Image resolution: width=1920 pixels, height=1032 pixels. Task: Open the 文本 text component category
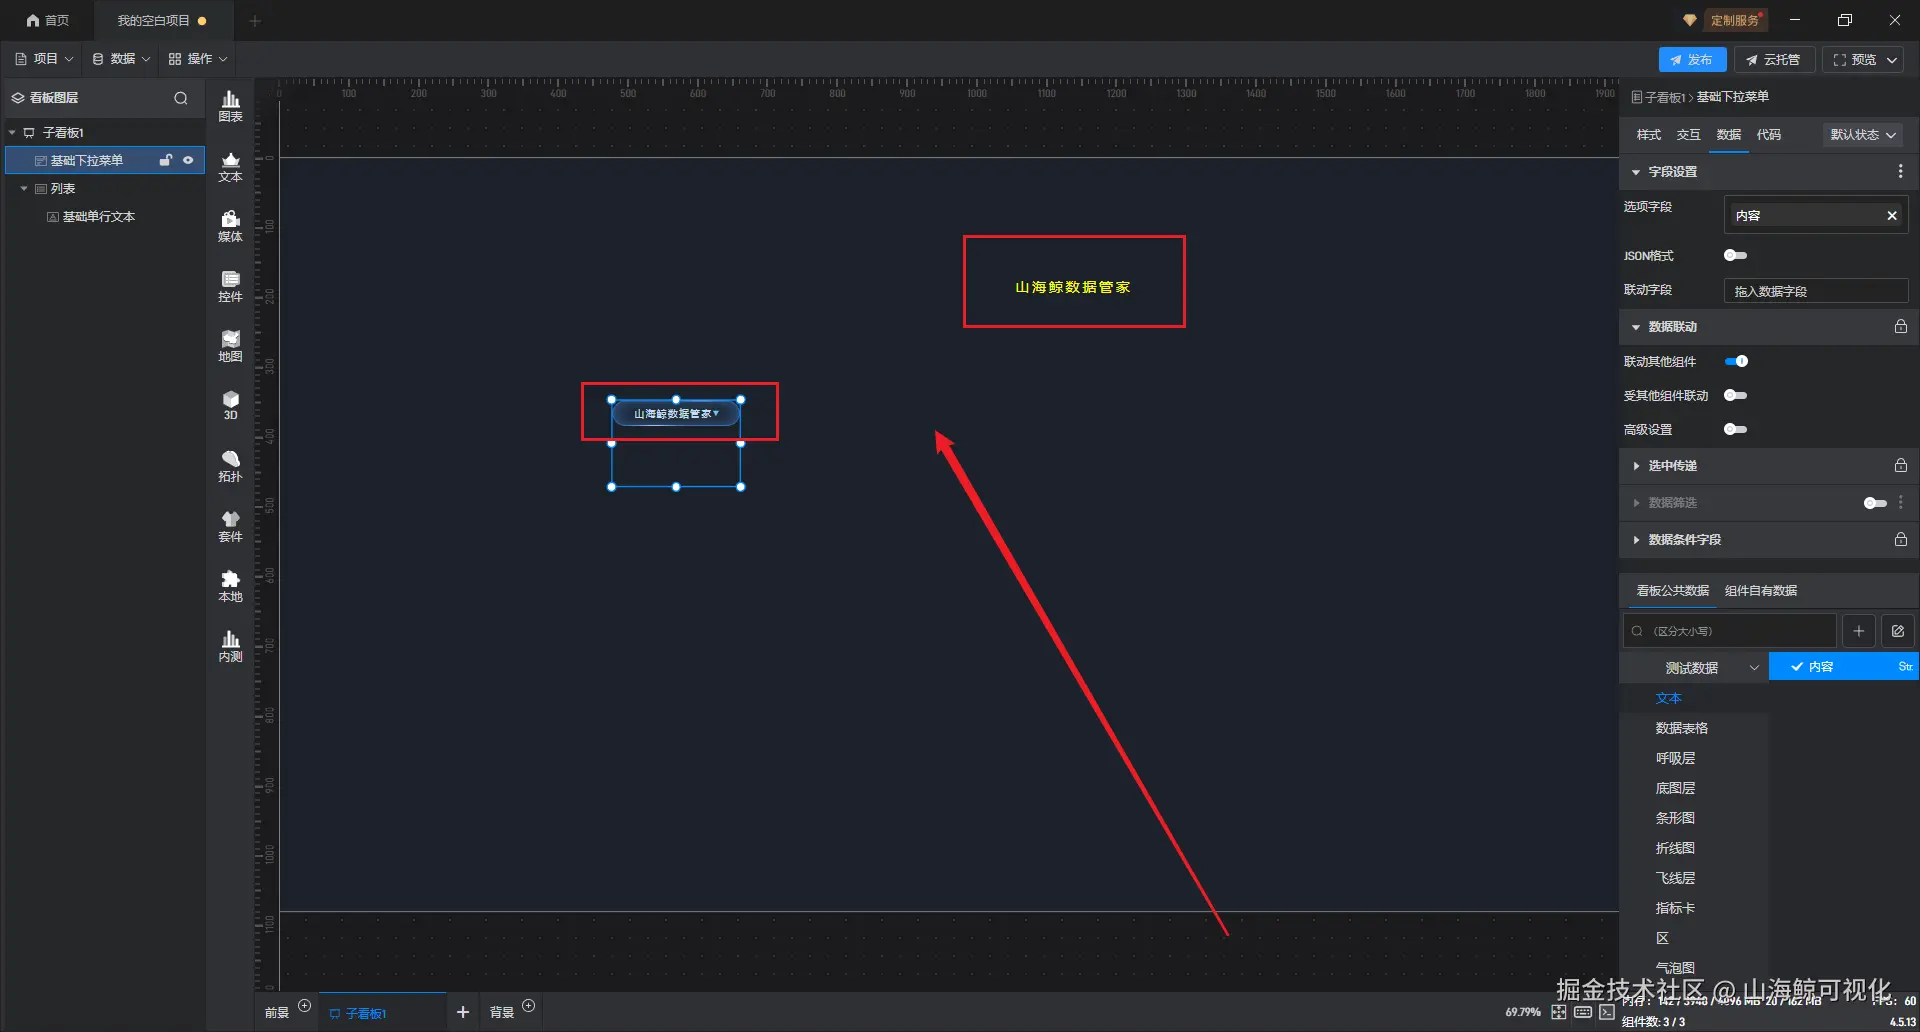[230, 166]
